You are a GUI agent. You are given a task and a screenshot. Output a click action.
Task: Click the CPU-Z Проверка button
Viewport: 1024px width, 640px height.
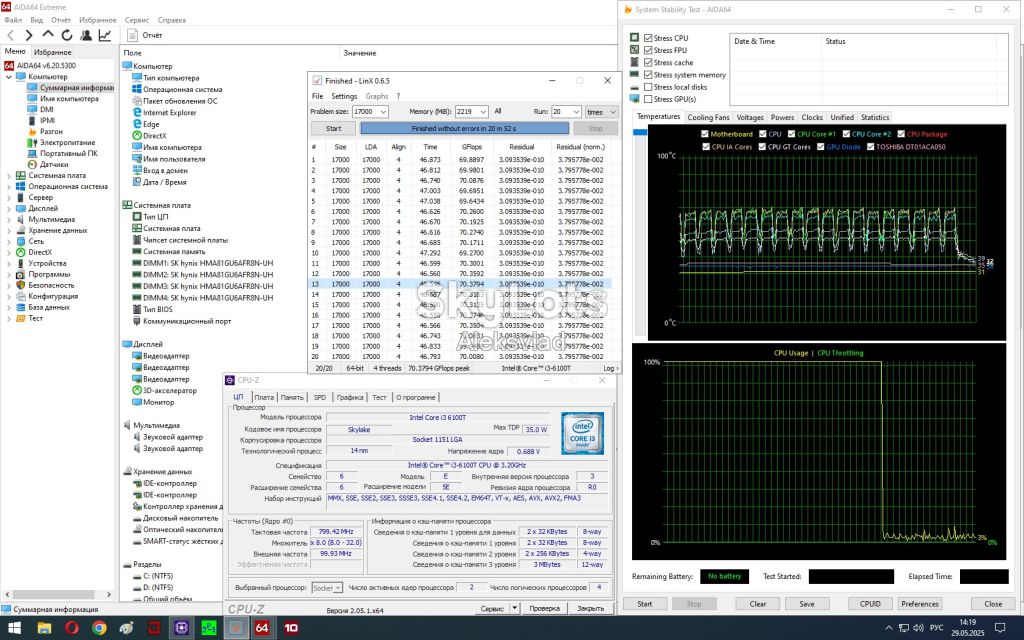[544, 608]
